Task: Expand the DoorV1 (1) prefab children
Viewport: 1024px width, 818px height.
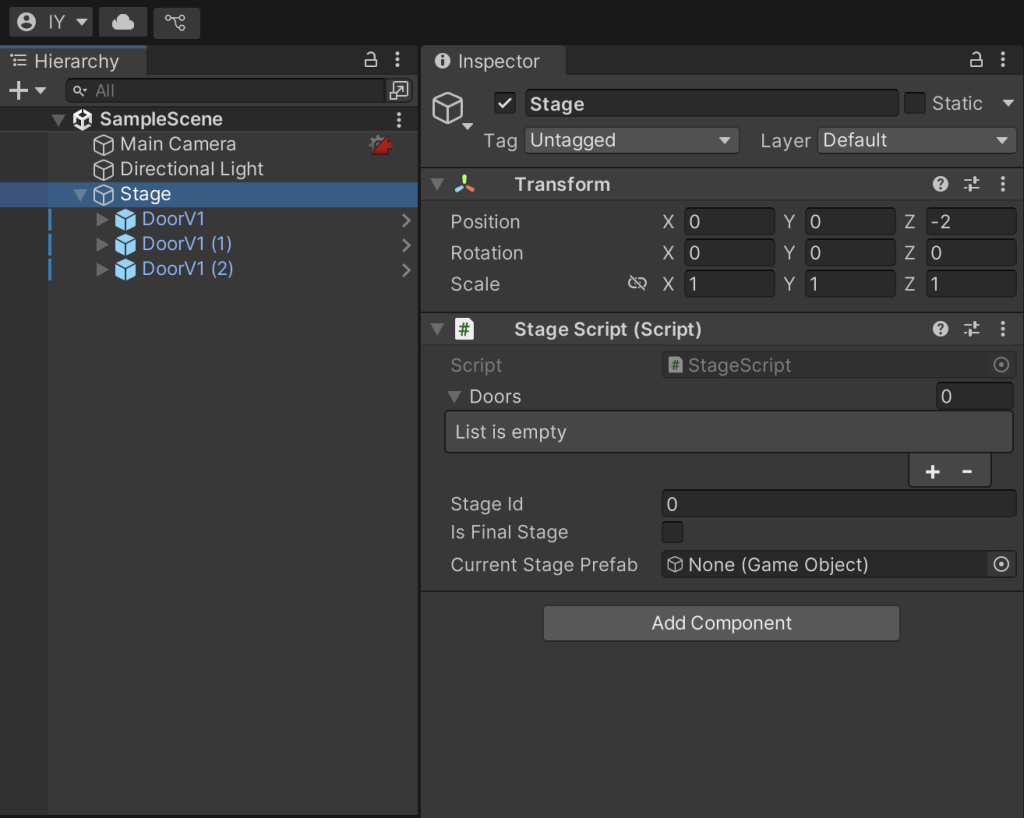Action: click(x=102, y=244)
